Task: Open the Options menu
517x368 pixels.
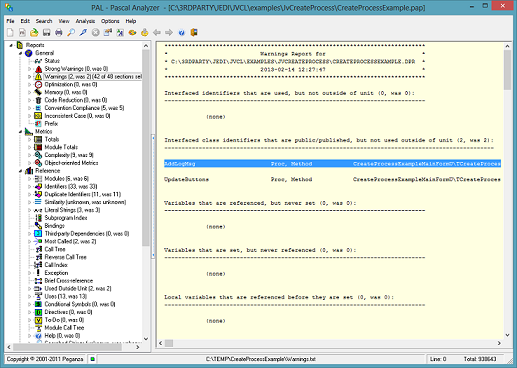Action: point(110,21)
